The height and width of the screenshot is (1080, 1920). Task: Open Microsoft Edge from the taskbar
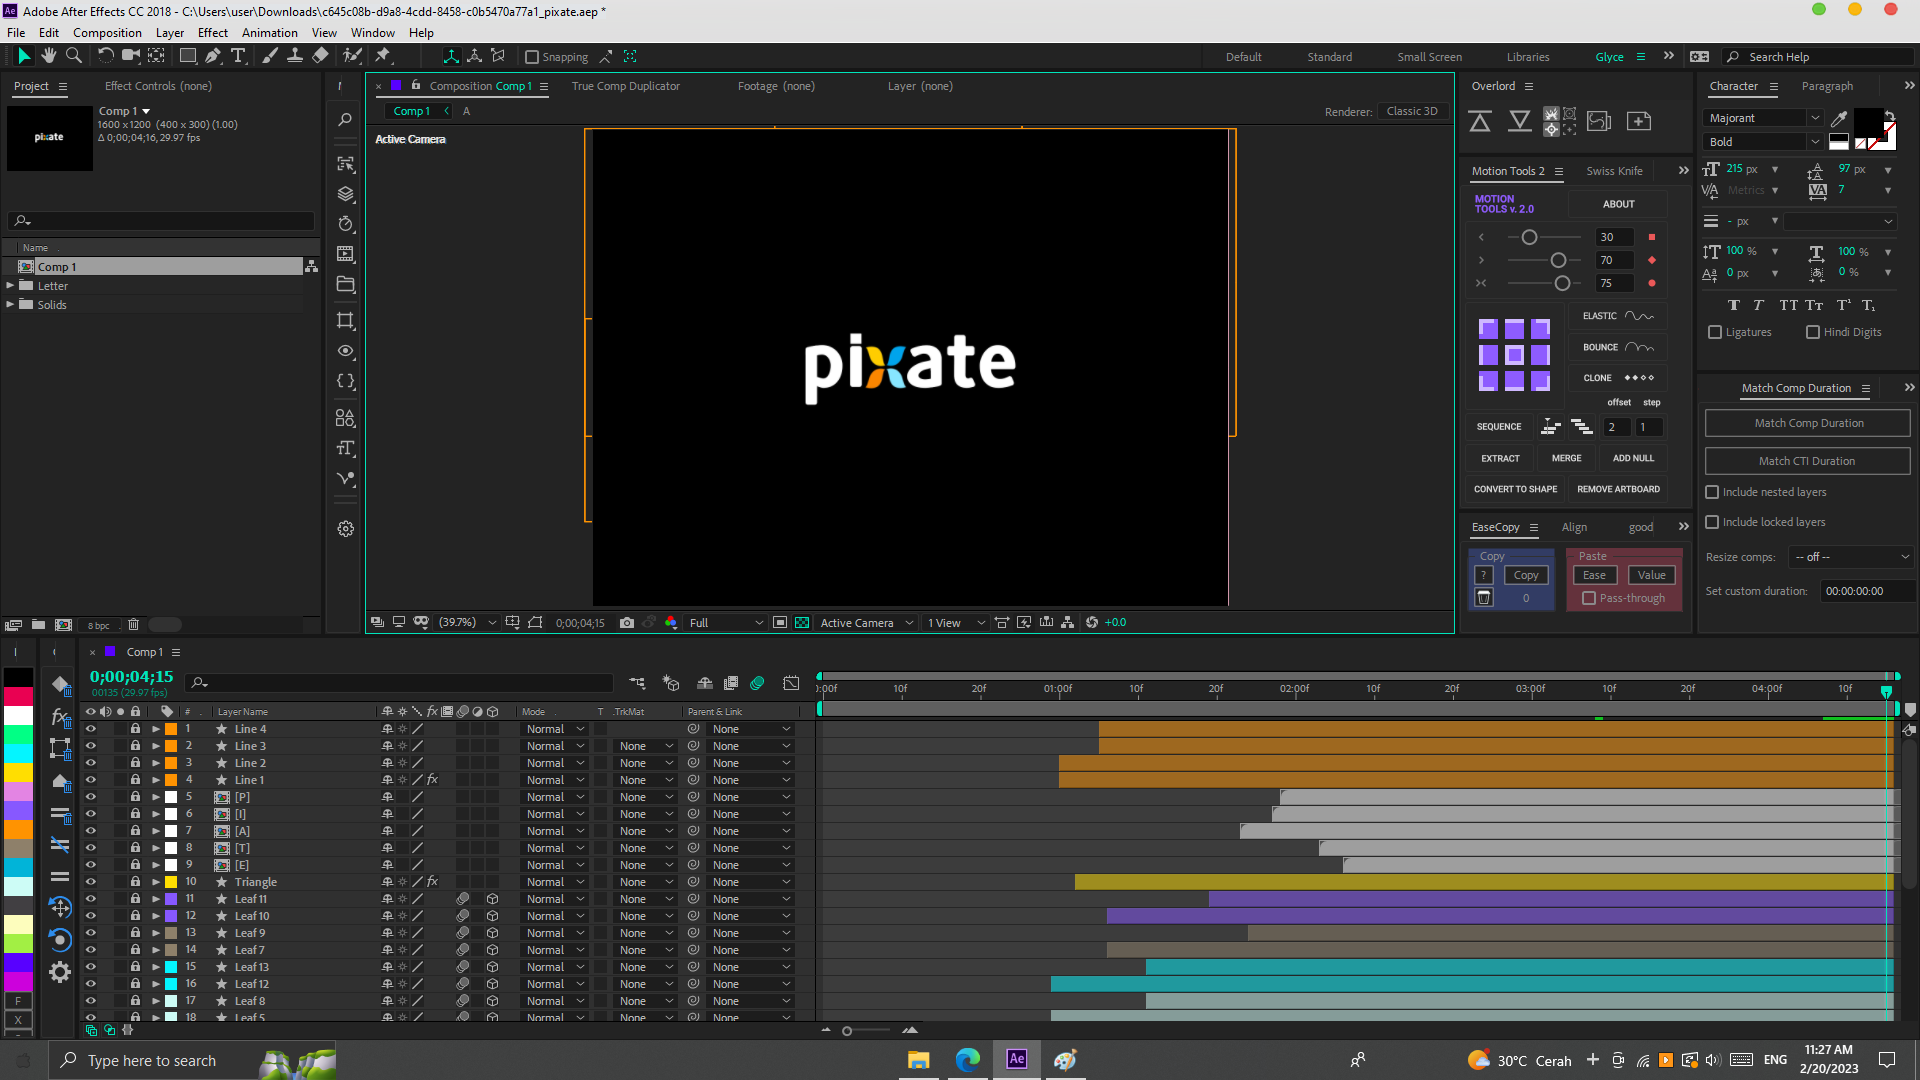967,1060
